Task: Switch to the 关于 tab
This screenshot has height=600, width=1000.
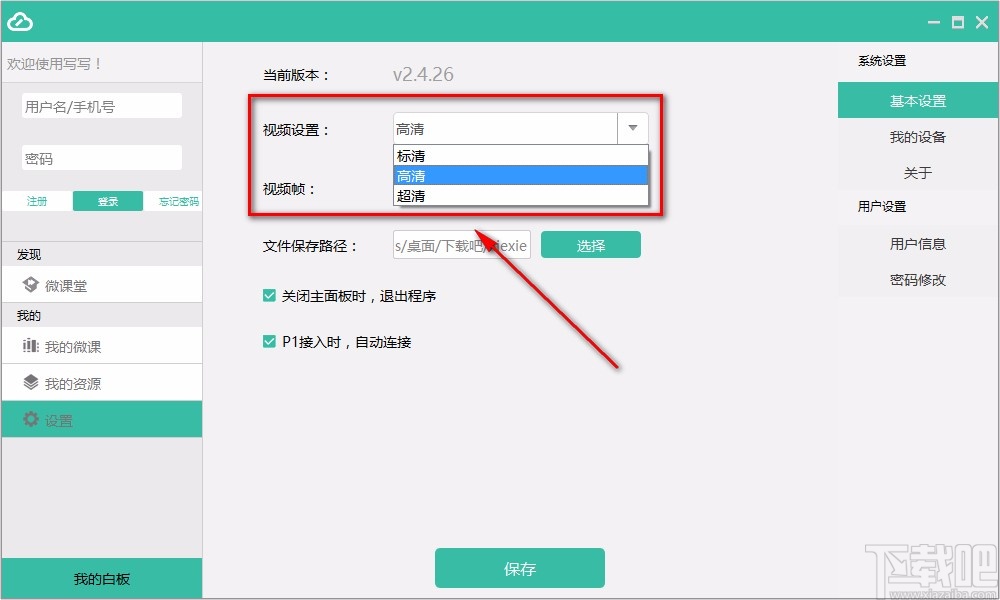Action: point(916,173)
